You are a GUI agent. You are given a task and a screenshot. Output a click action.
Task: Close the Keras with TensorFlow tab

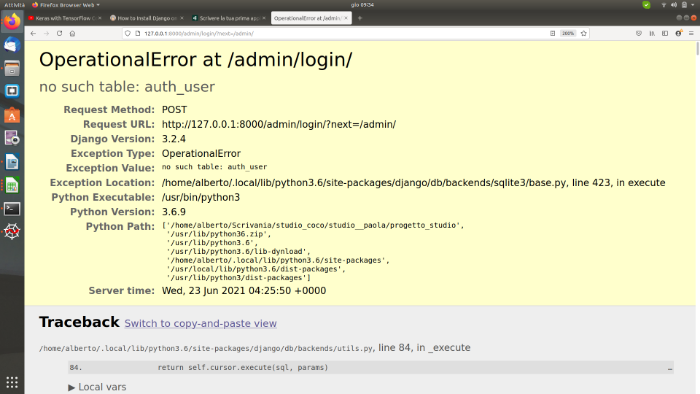pyautogui.click(x=100, y=18)
